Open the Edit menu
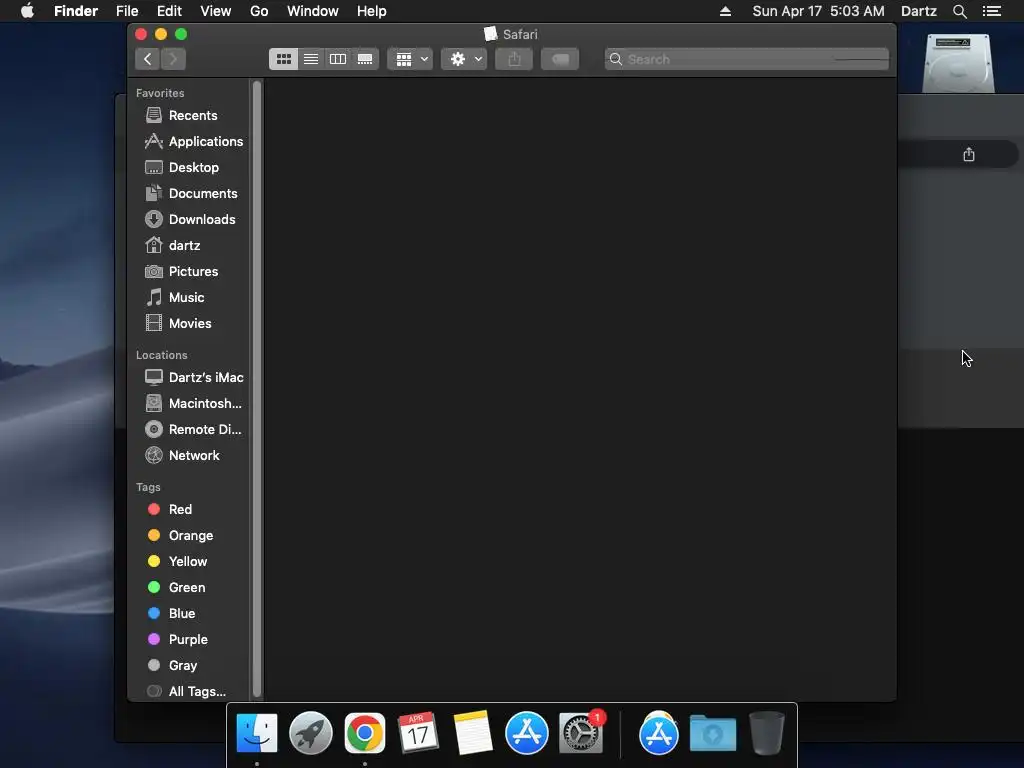This screenshot has width=1024, height=768. [169, 11]
